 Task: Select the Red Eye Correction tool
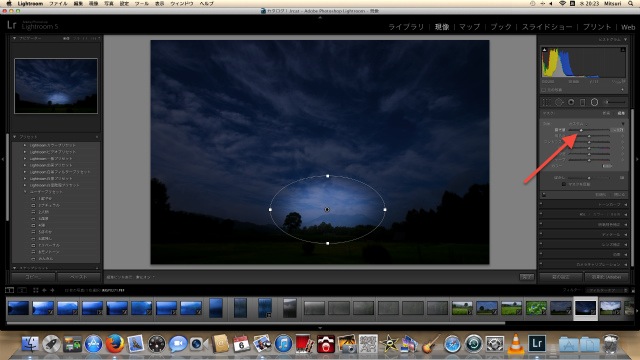click(x=571, y=102)
